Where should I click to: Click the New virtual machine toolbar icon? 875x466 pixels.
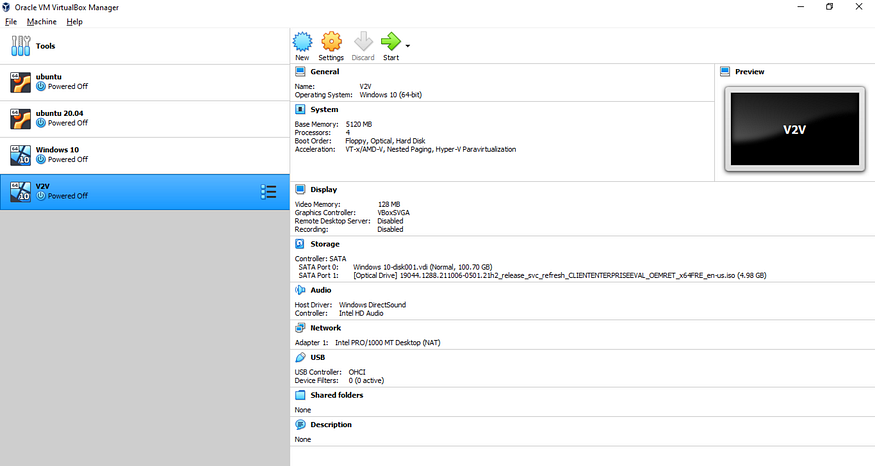[x=302, y=42]
